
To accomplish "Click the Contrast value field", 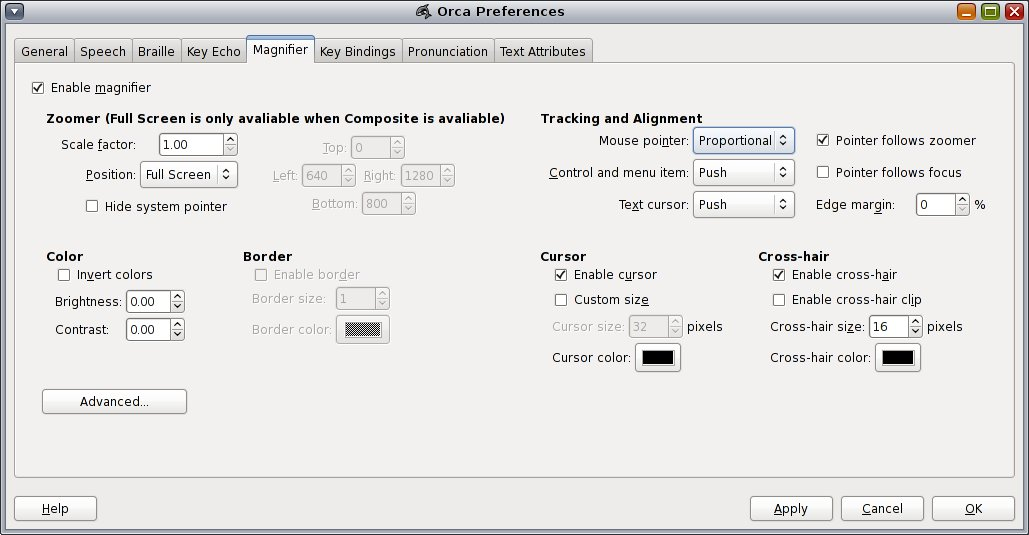I will 148,330.
